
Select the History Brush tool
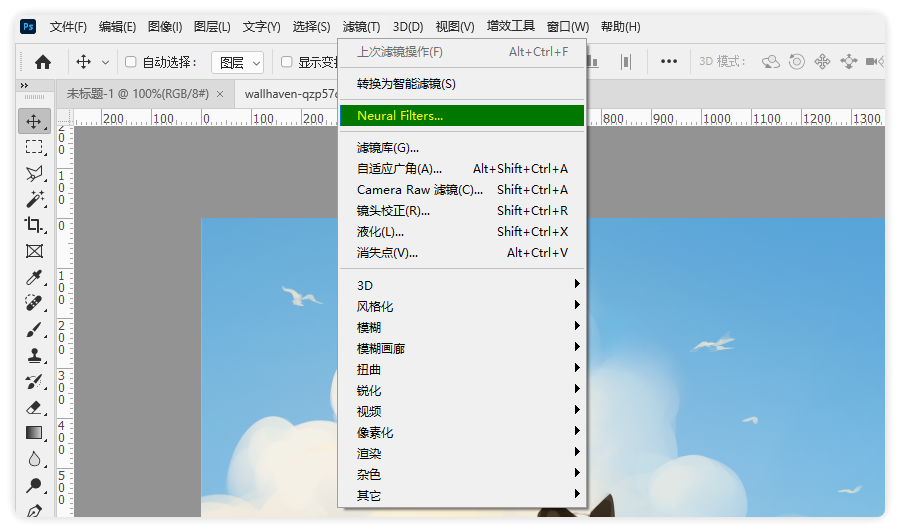click(34, 381)
